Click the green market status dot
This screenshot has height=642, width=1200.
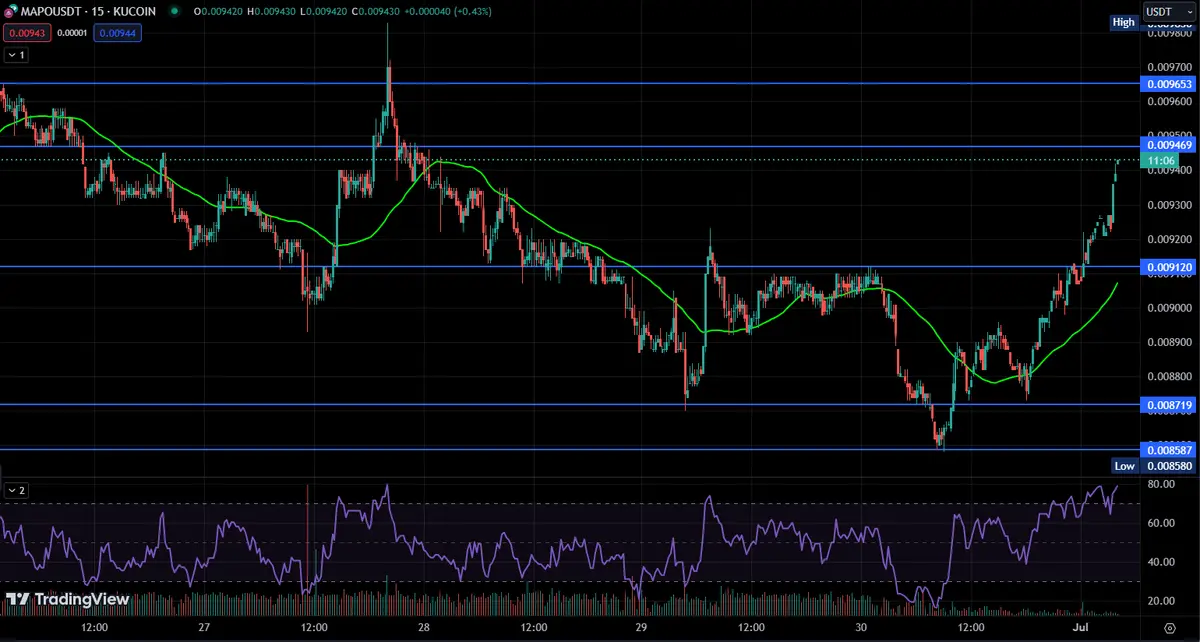pyautogui.click(x=174, y=12)
